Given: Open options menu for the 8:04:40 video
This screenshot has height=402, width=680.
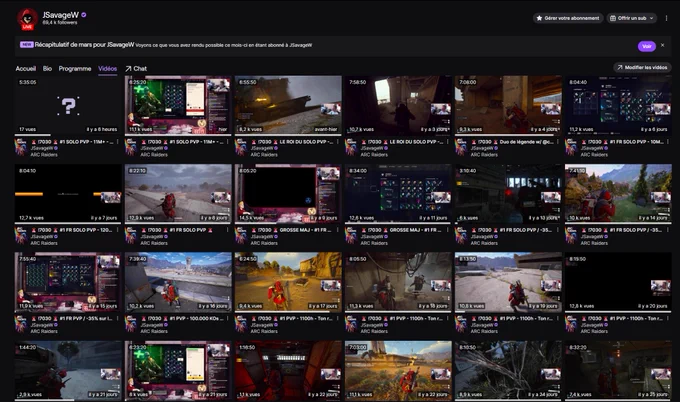Looking at the screenshot, I should (x=668, y=142).
